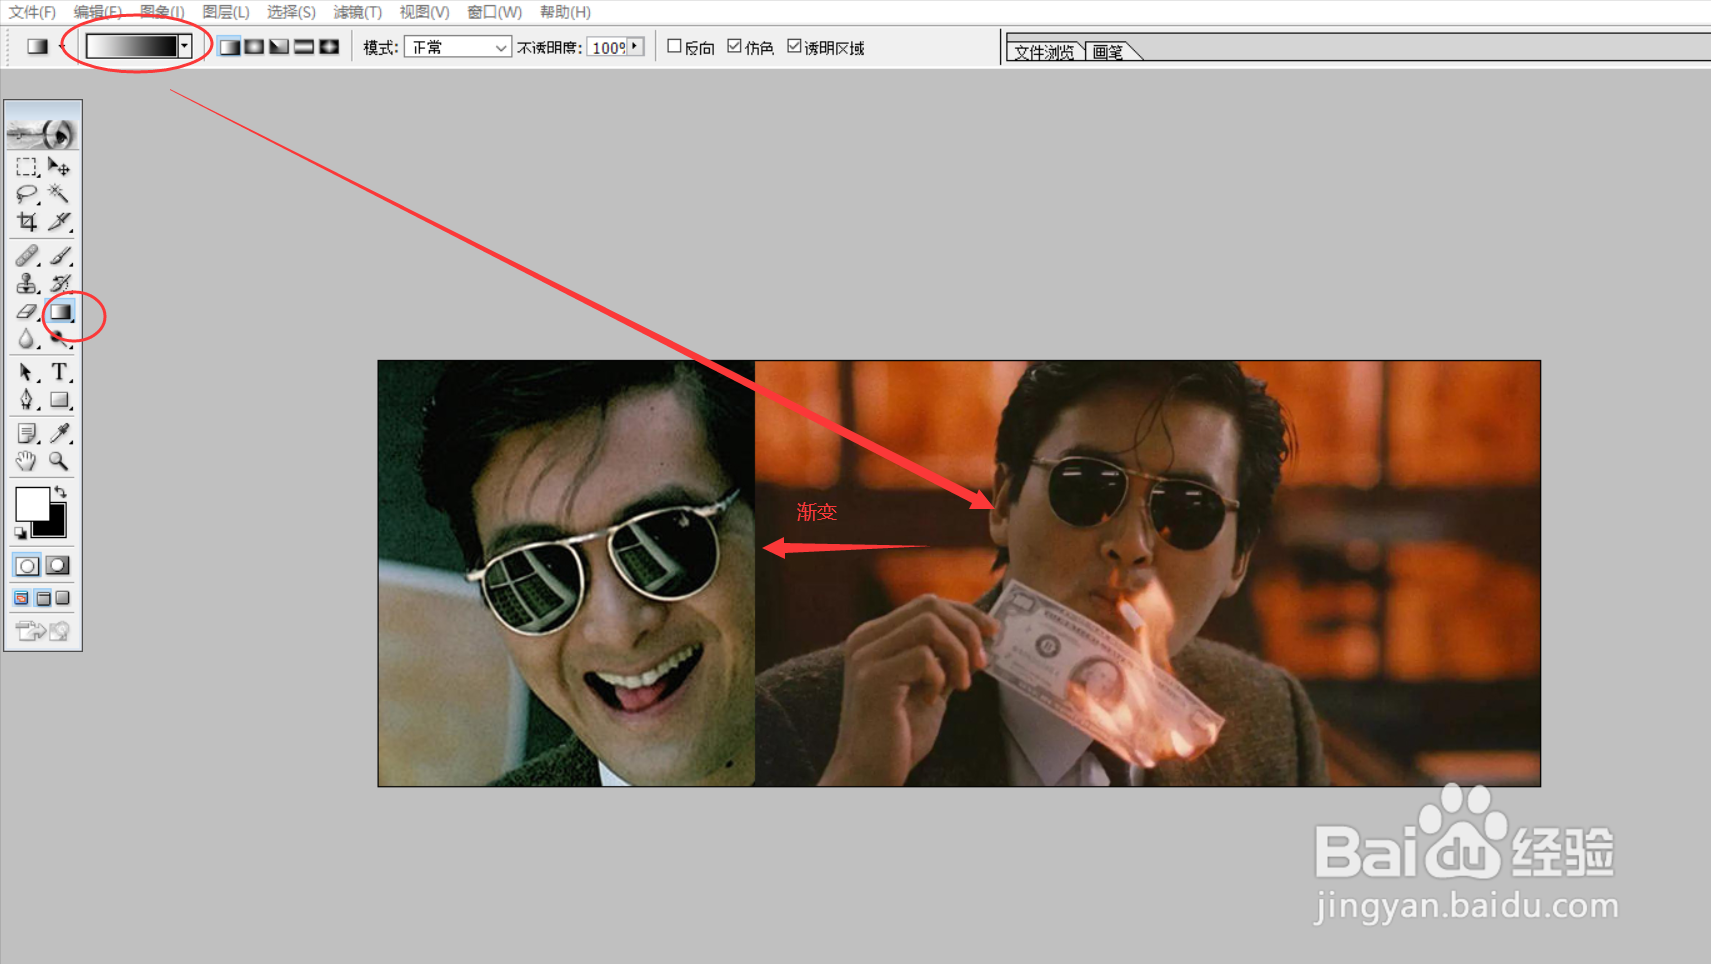Choose full screen mode
This screenshot has width=1711, height=964.
(63, 598)
